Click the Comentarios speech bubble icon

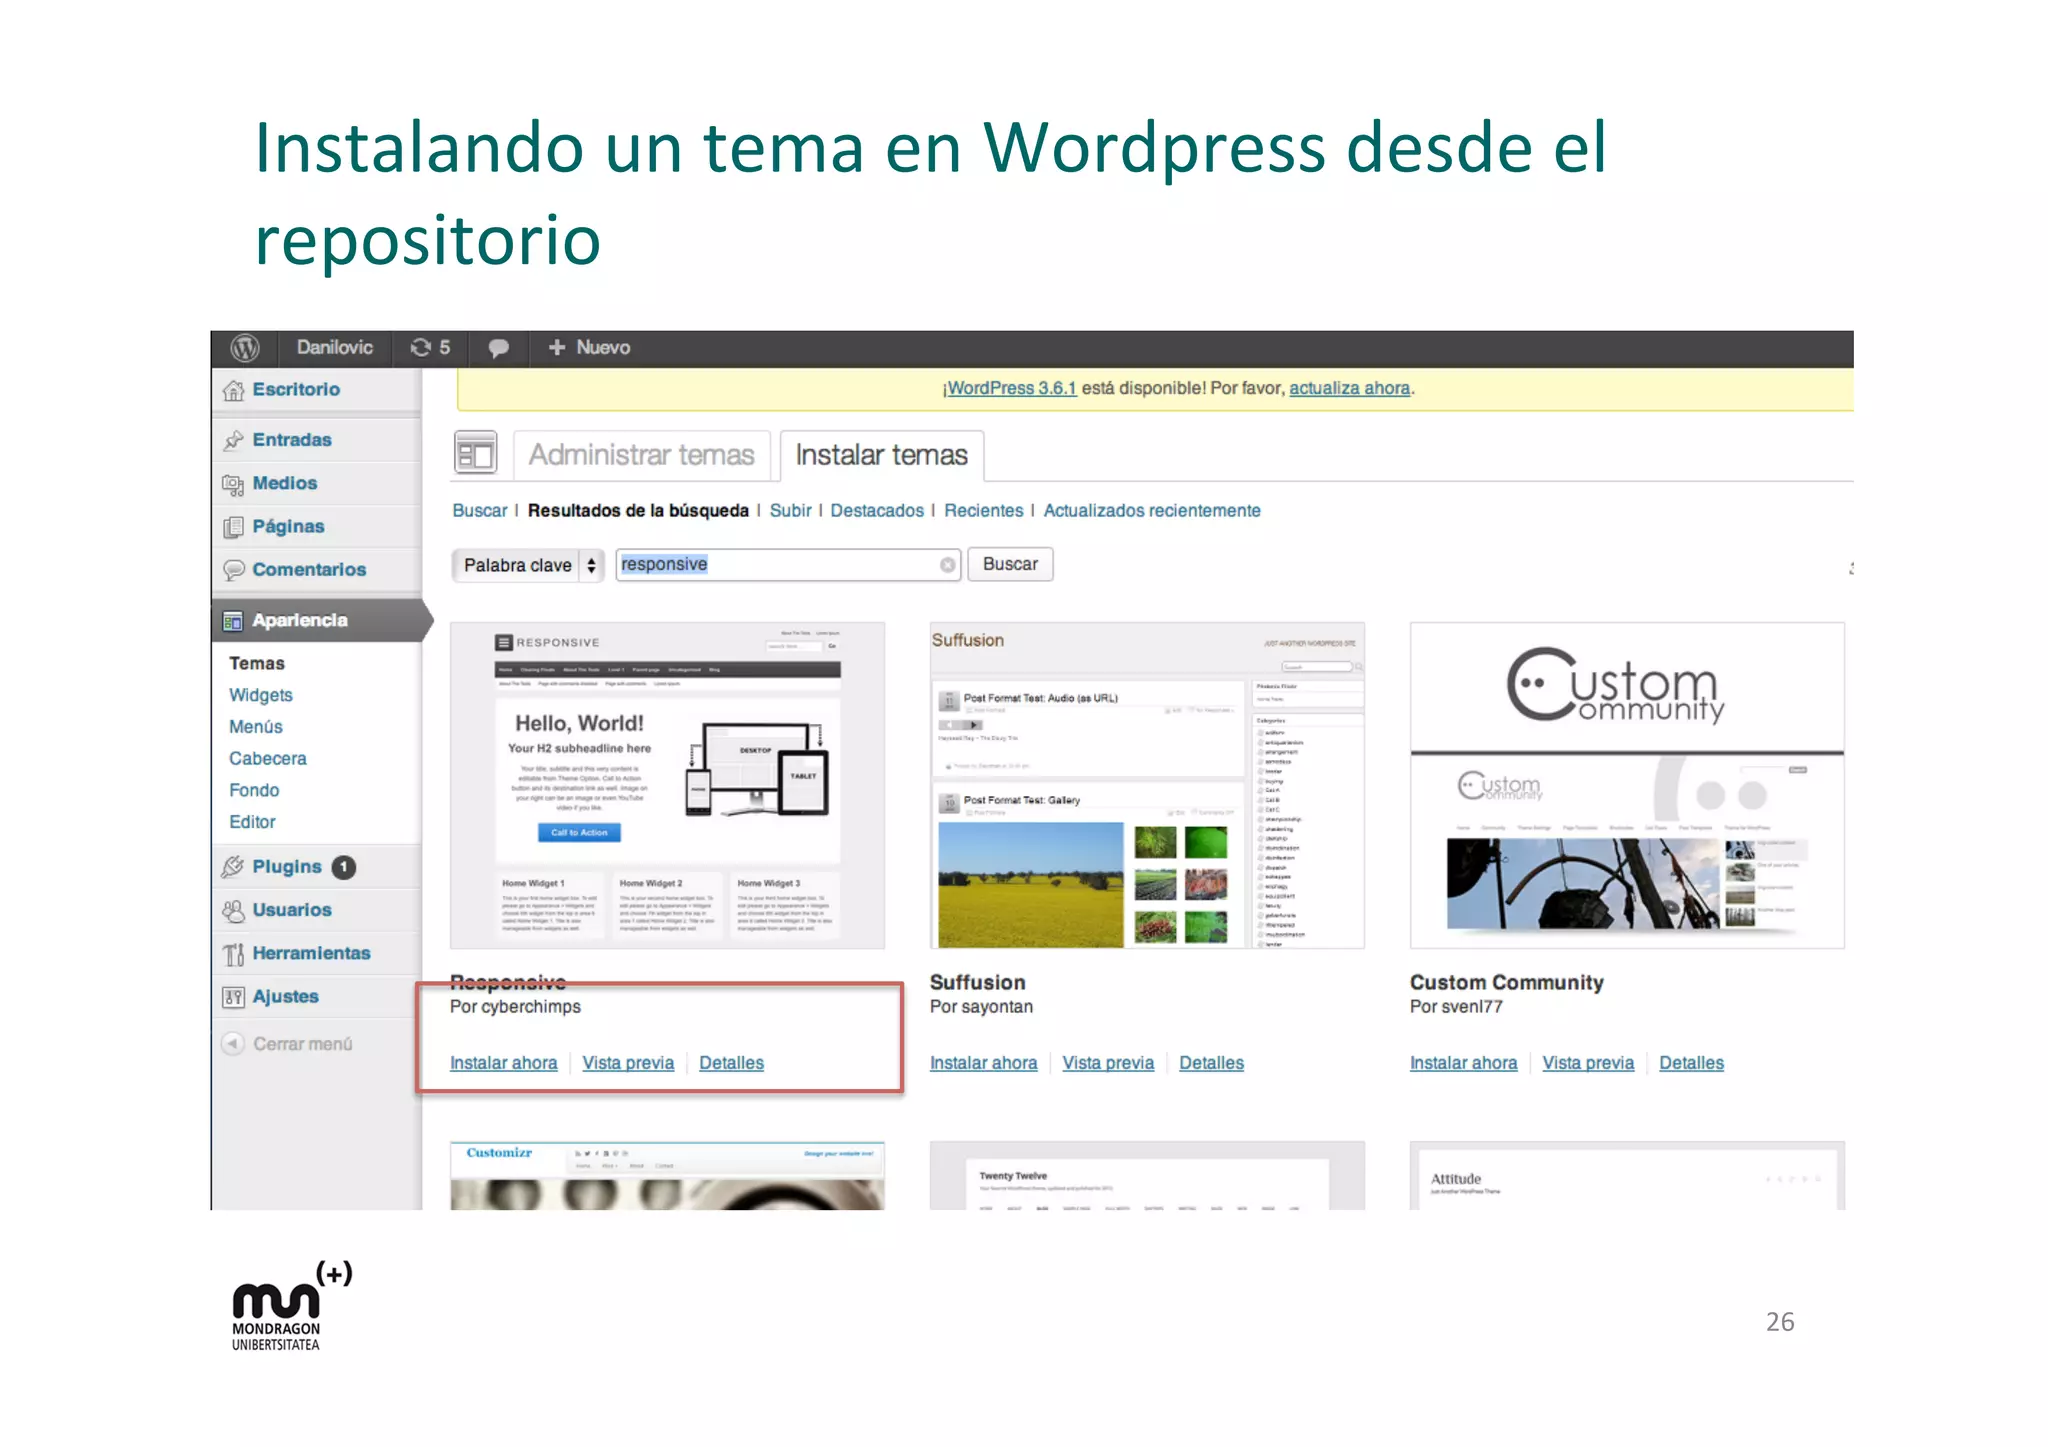[234, 570]
